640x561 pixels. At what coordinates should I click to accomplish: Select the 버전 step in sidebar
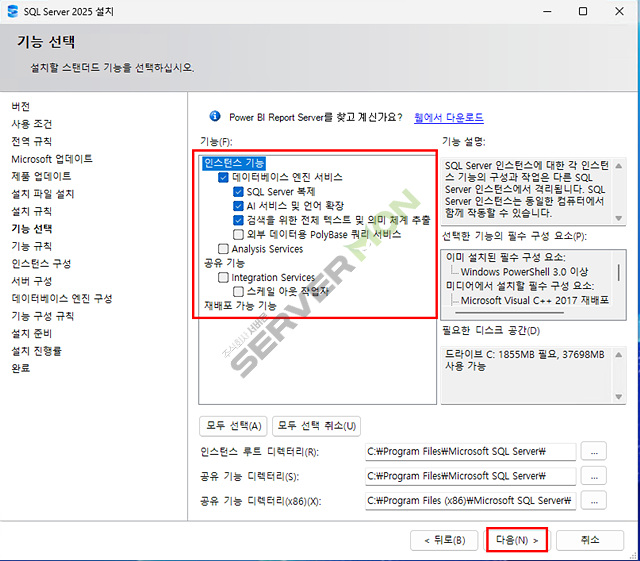click(20, 107)
